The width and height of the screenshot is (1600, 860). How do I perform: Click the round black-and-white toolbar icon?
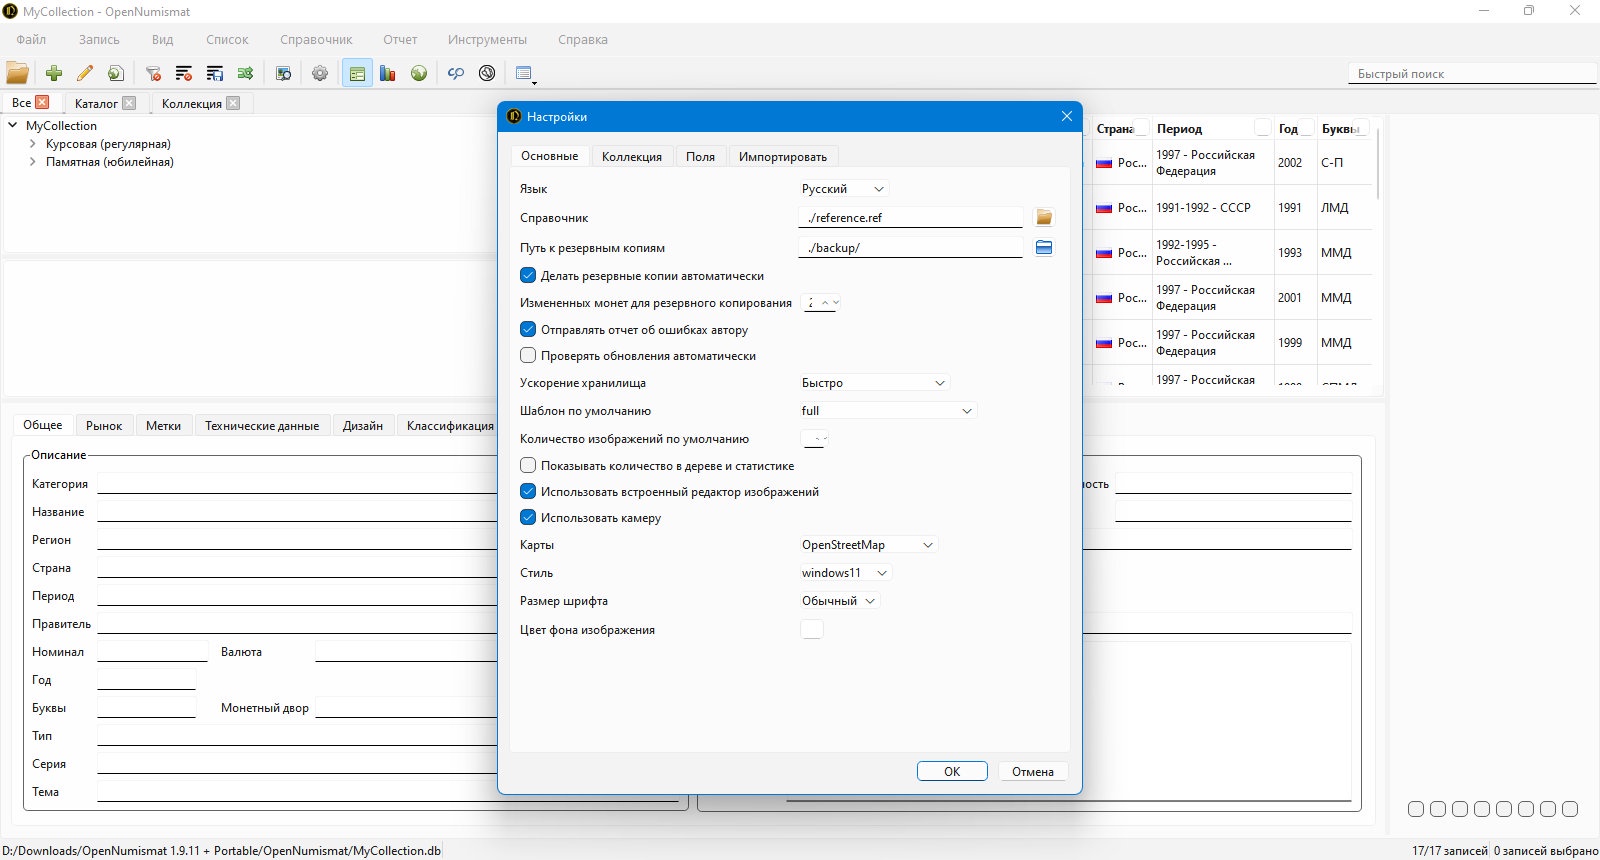coord(487,73)
